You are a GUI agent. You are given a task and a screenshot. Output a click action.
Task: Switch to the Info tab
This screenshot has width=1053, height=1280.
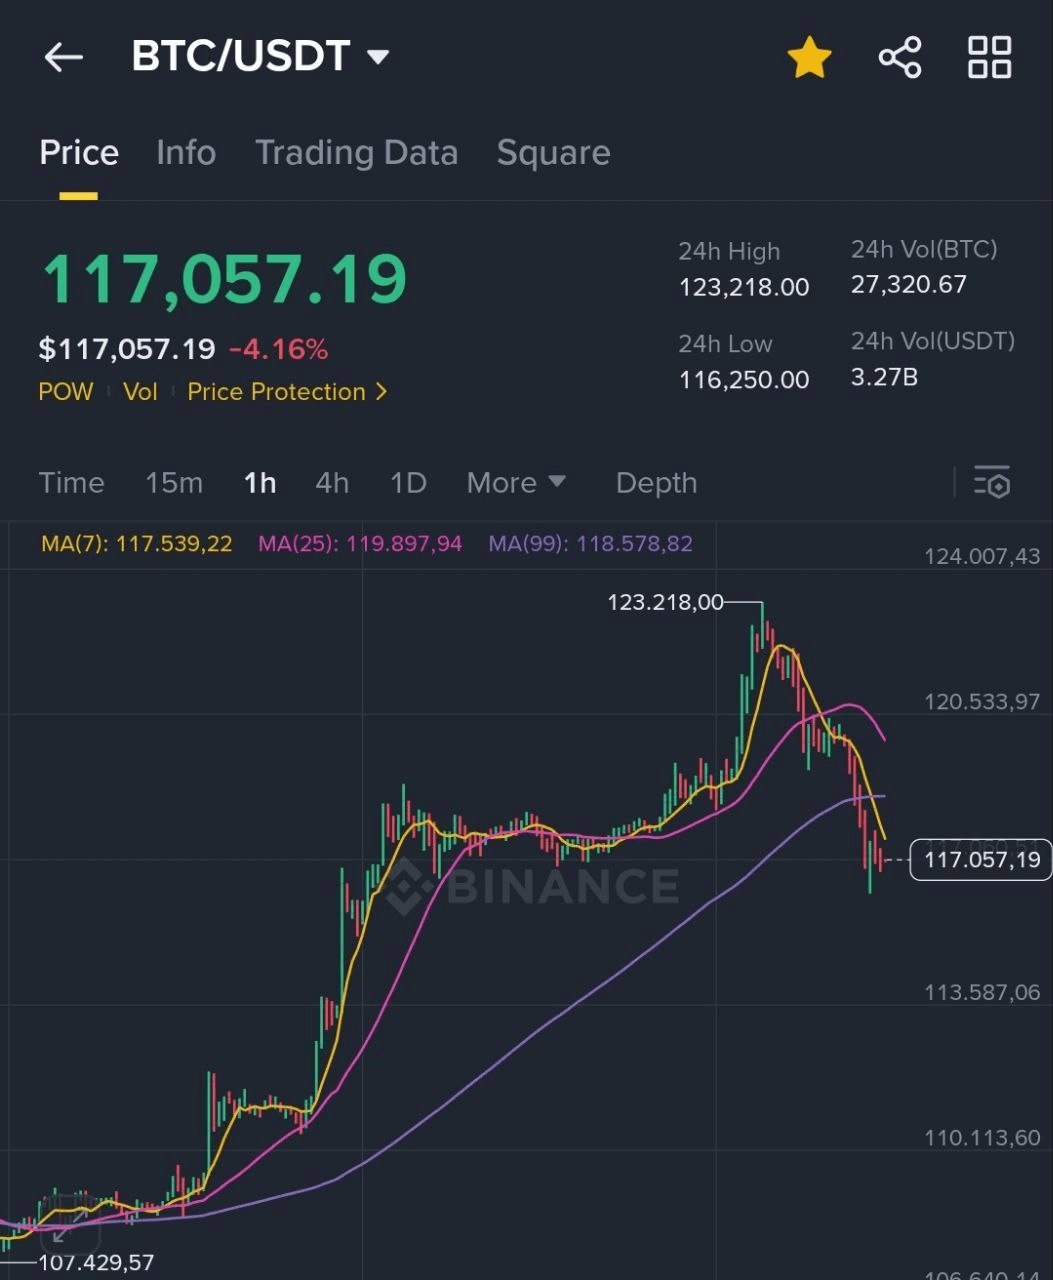[x=186, y=153]
